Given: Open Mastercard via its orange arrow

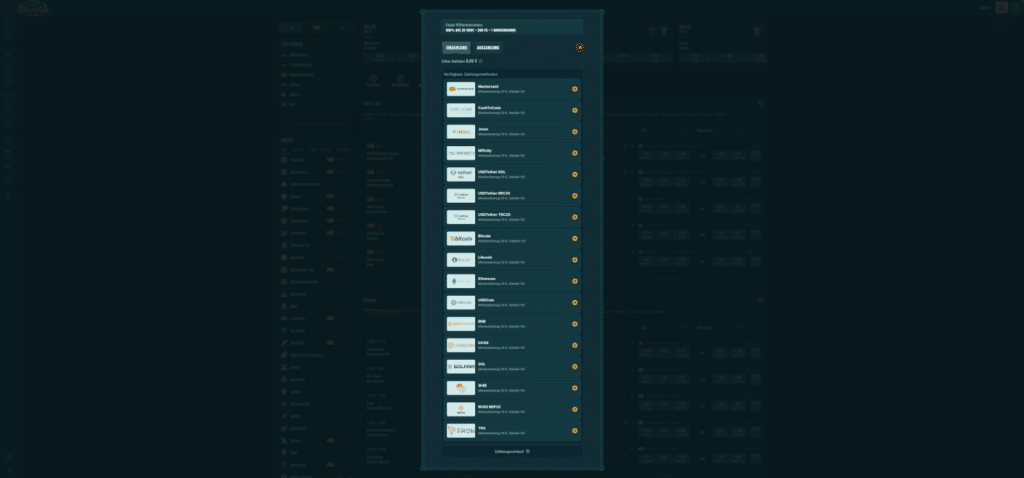Looking at the screenshot, I should (x=575, y=89).
